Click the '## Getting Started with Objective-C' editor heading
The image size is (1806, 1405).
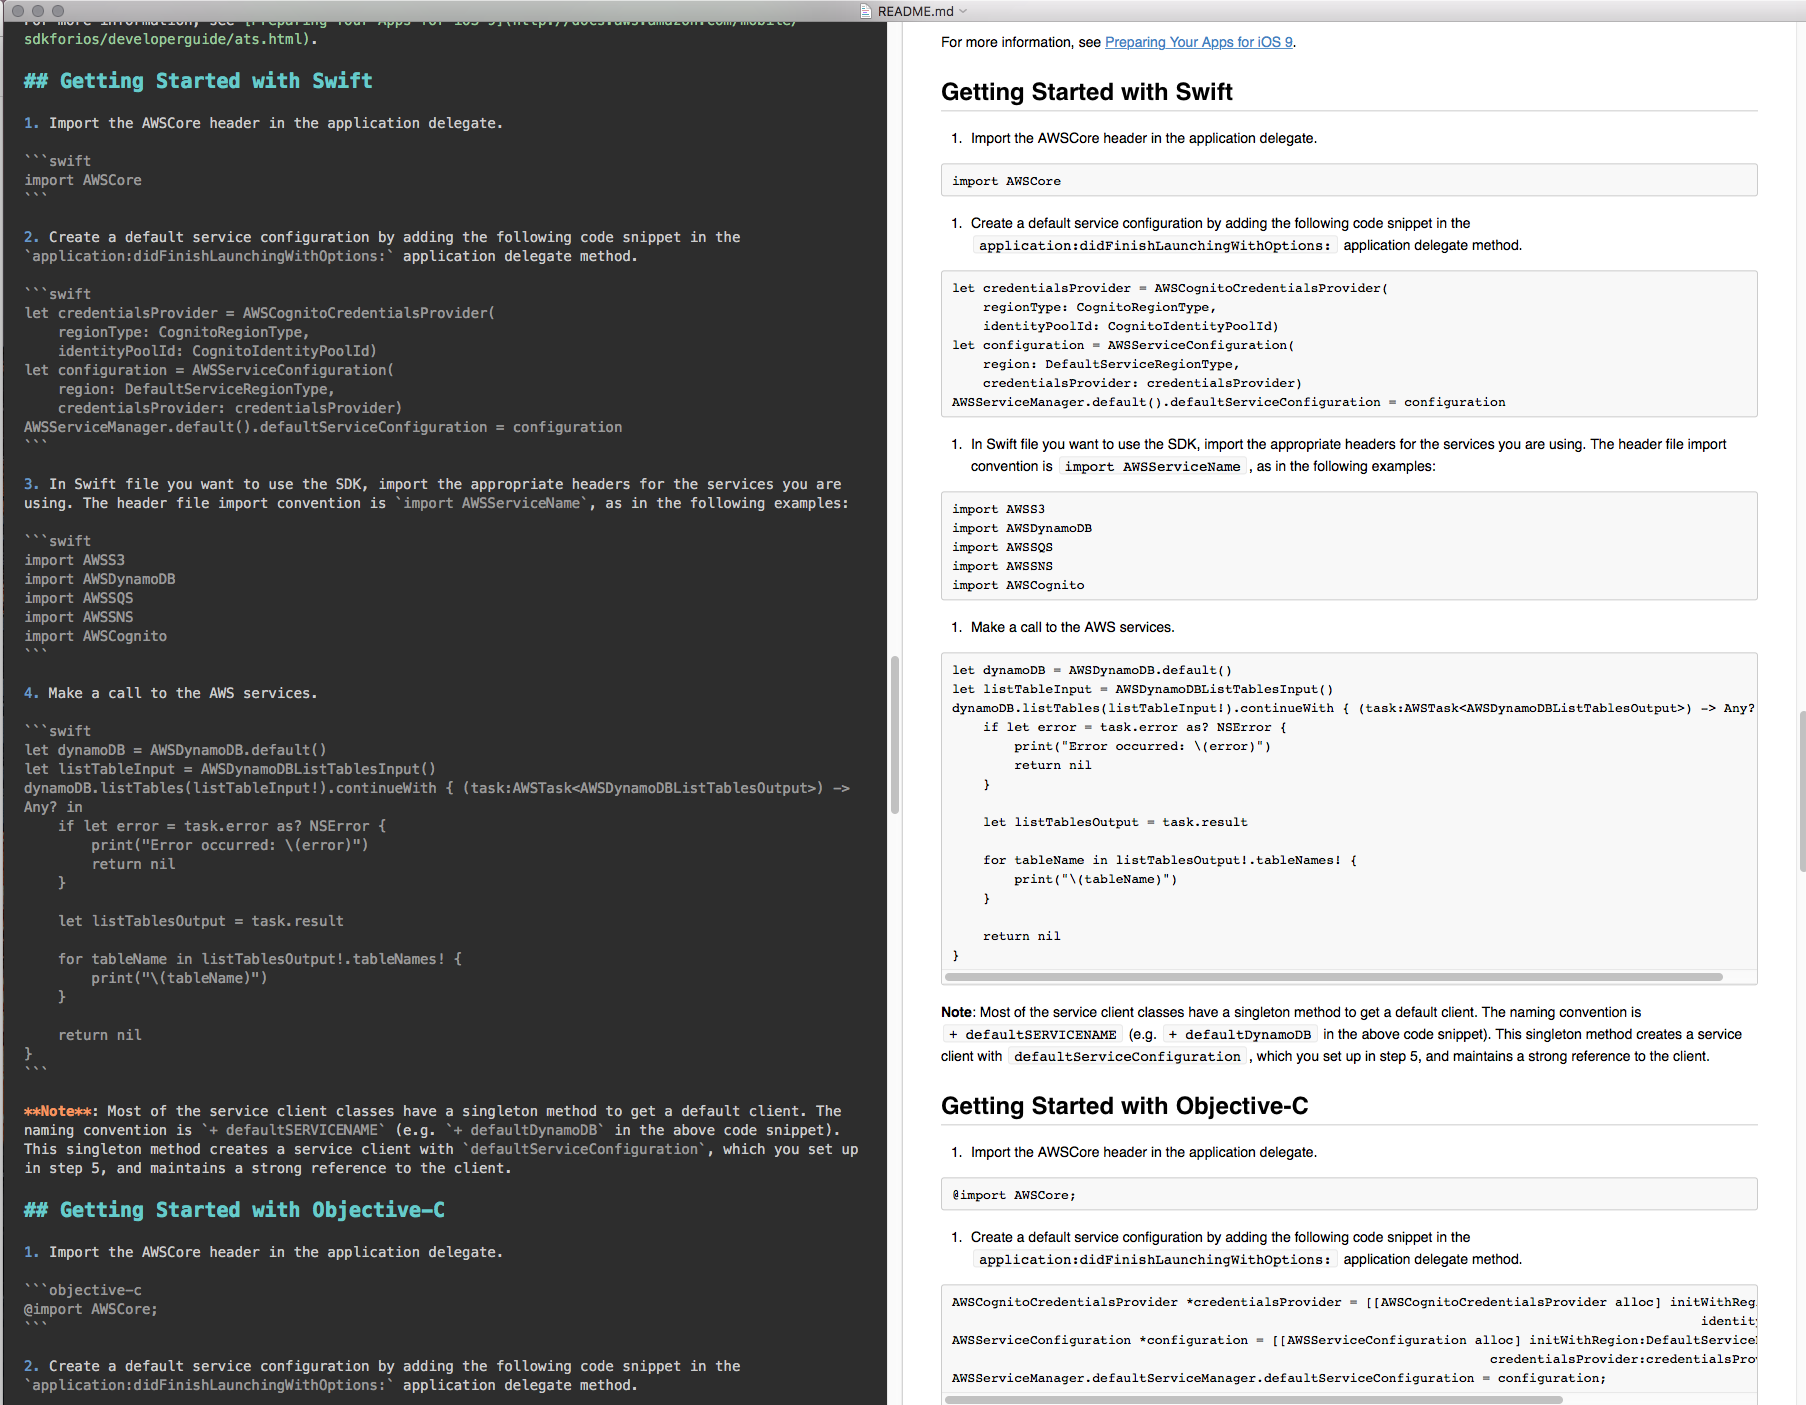pos(234,1210)
